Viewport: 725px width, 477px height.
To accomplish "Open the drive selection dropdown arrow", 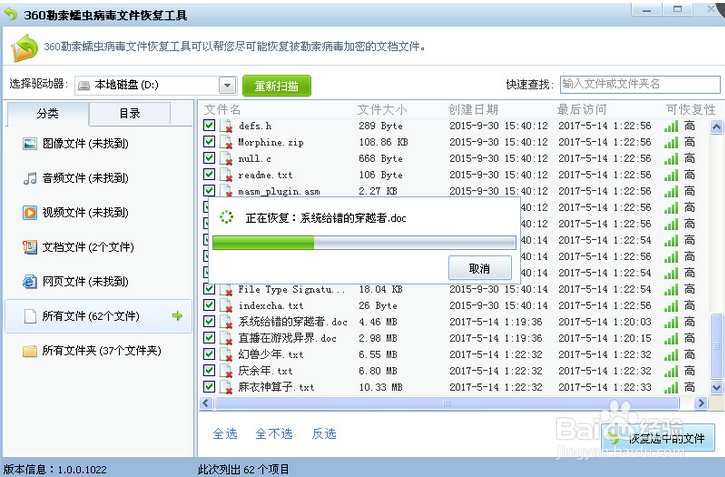I will pyautogui.click(x=227, y=86).
